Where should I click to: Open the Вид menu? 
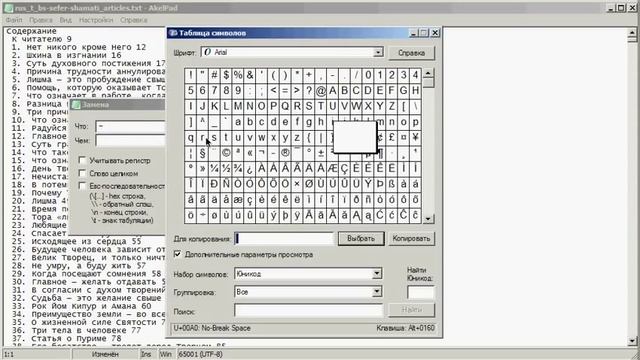click(x=65, y=20)
